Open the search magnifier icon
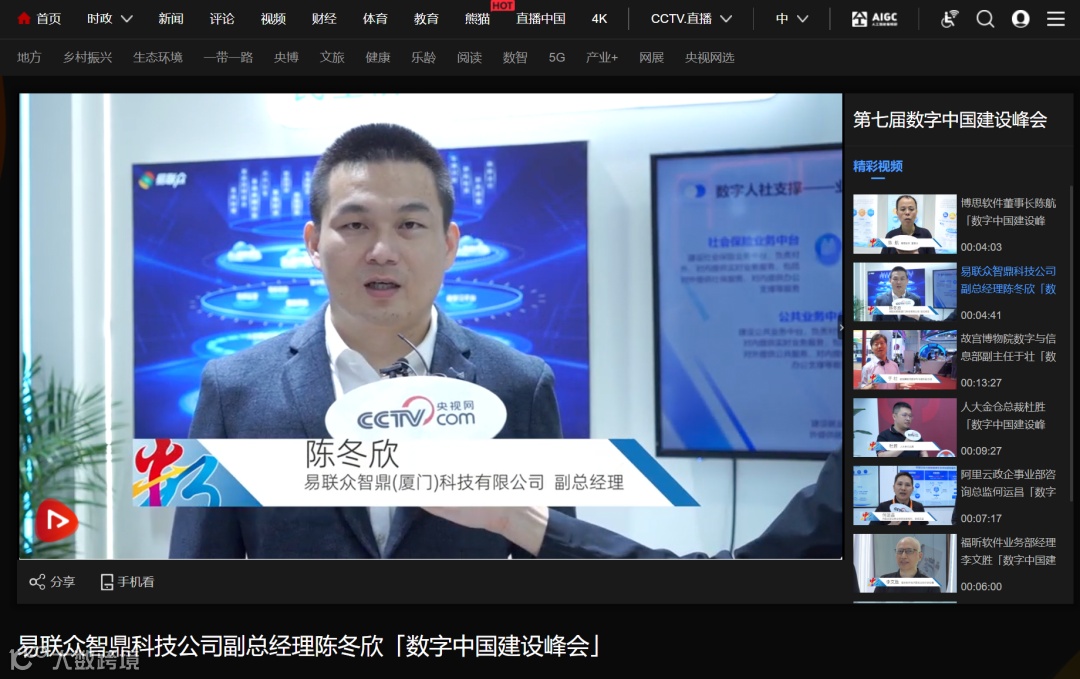The height and width of the screenshot is (679, 1080). point(985,19)
